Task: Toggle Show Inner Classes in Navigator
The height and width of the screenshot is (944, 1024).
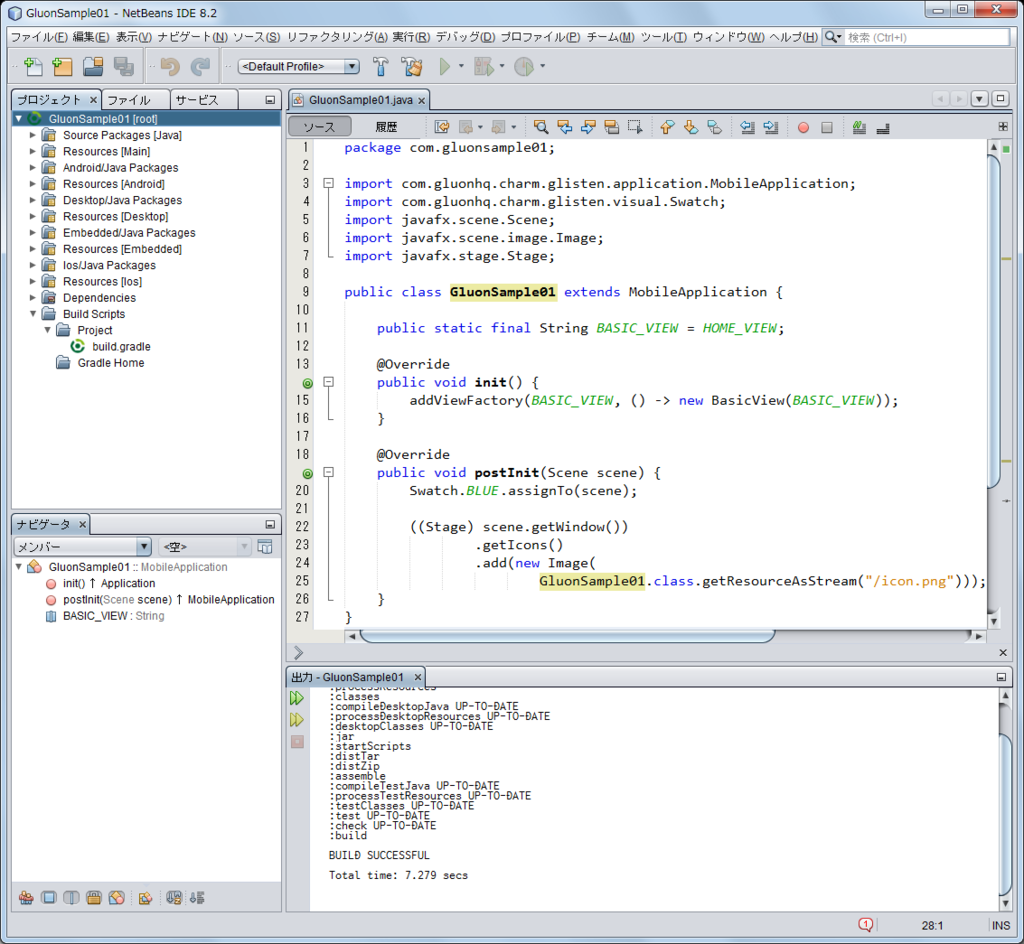Action: click(116, 898)
